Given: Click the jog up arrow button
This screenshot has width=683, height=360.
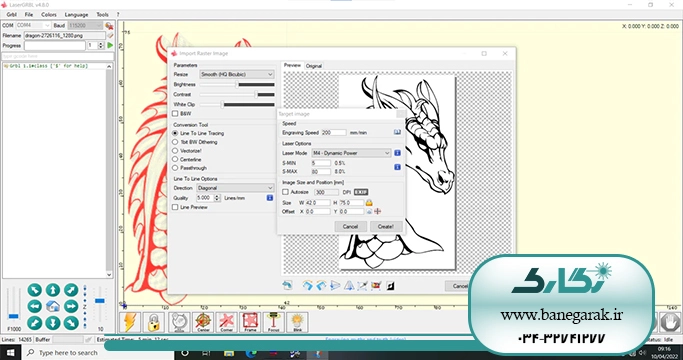Looking at the screenshot, I should (53, 290).
